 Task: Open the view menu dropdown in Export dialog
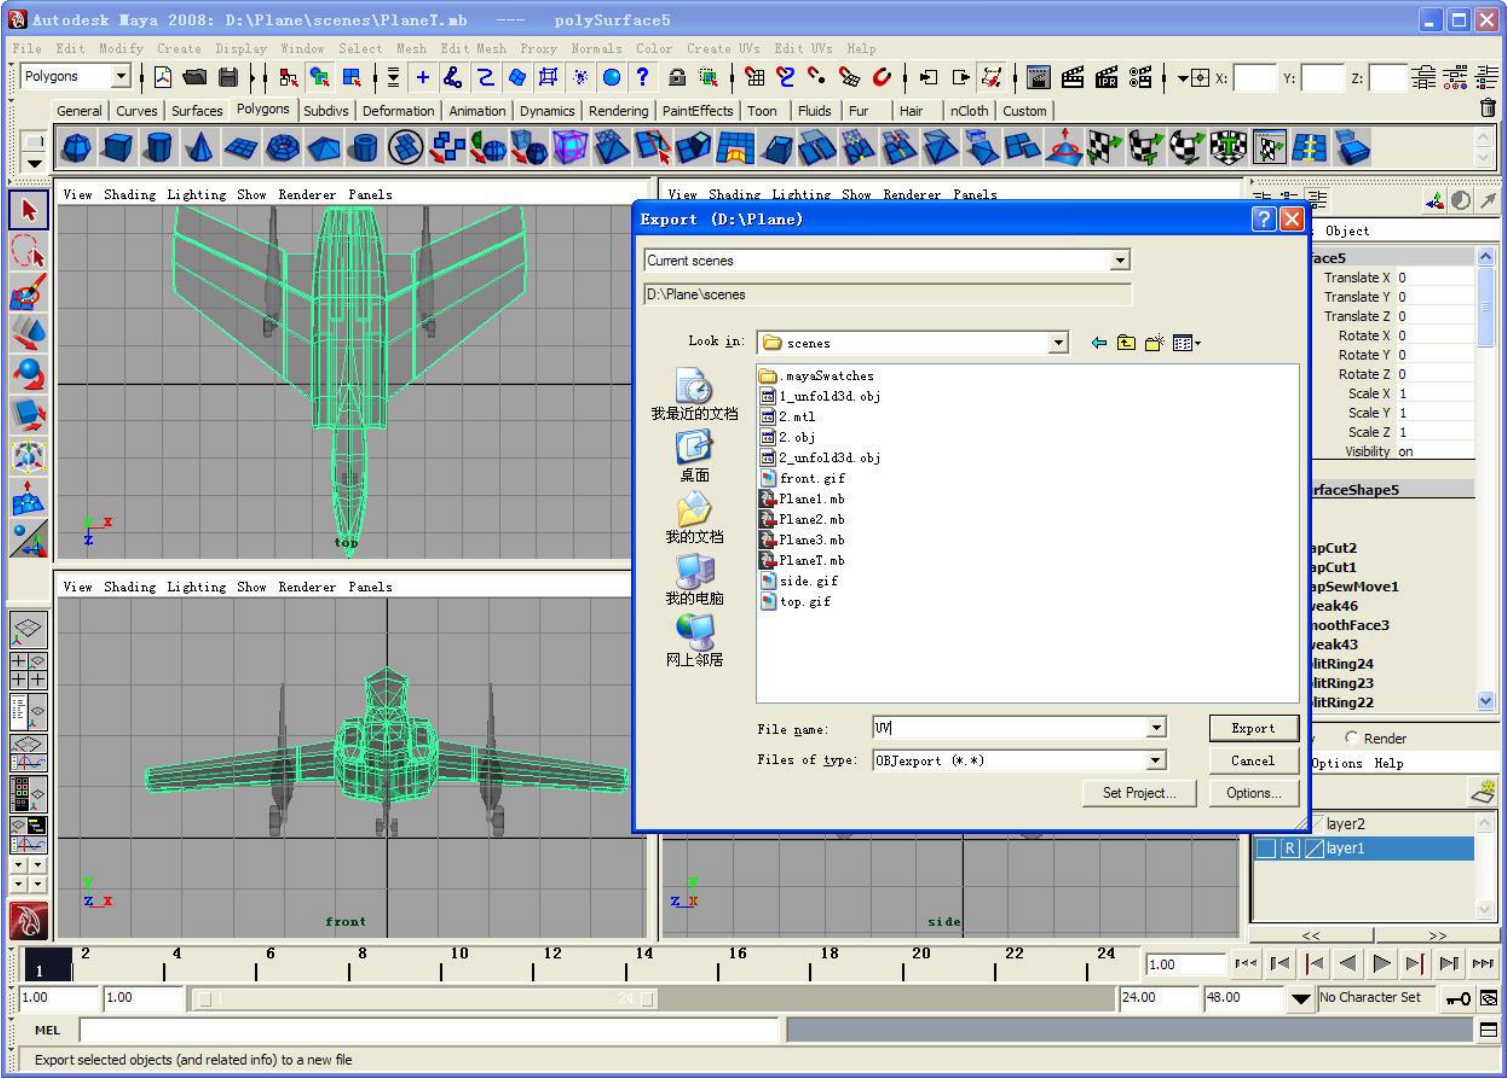pos(1186,343)
